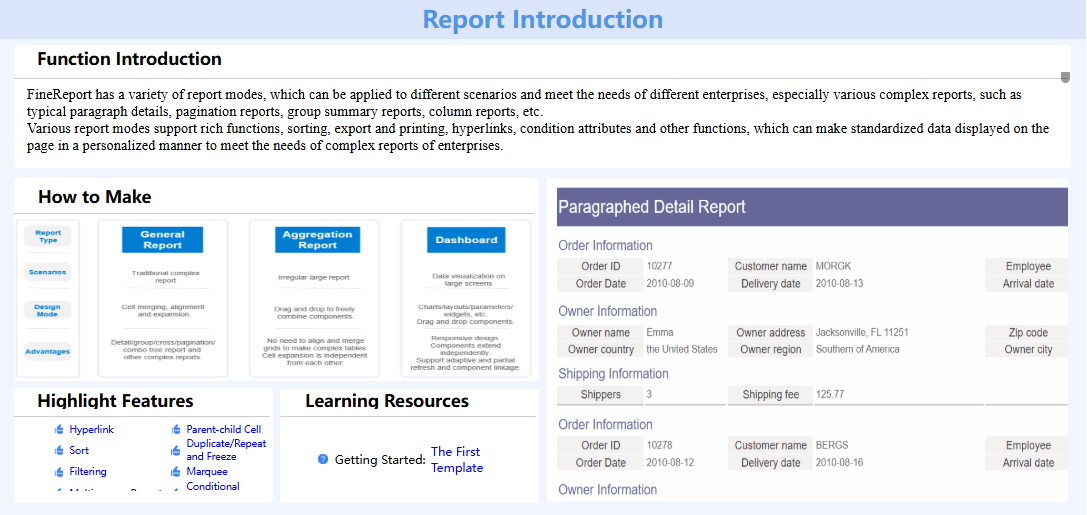Click the thumbs-up icon beside Filtering
1087x515 pixels.
[59, 472]
